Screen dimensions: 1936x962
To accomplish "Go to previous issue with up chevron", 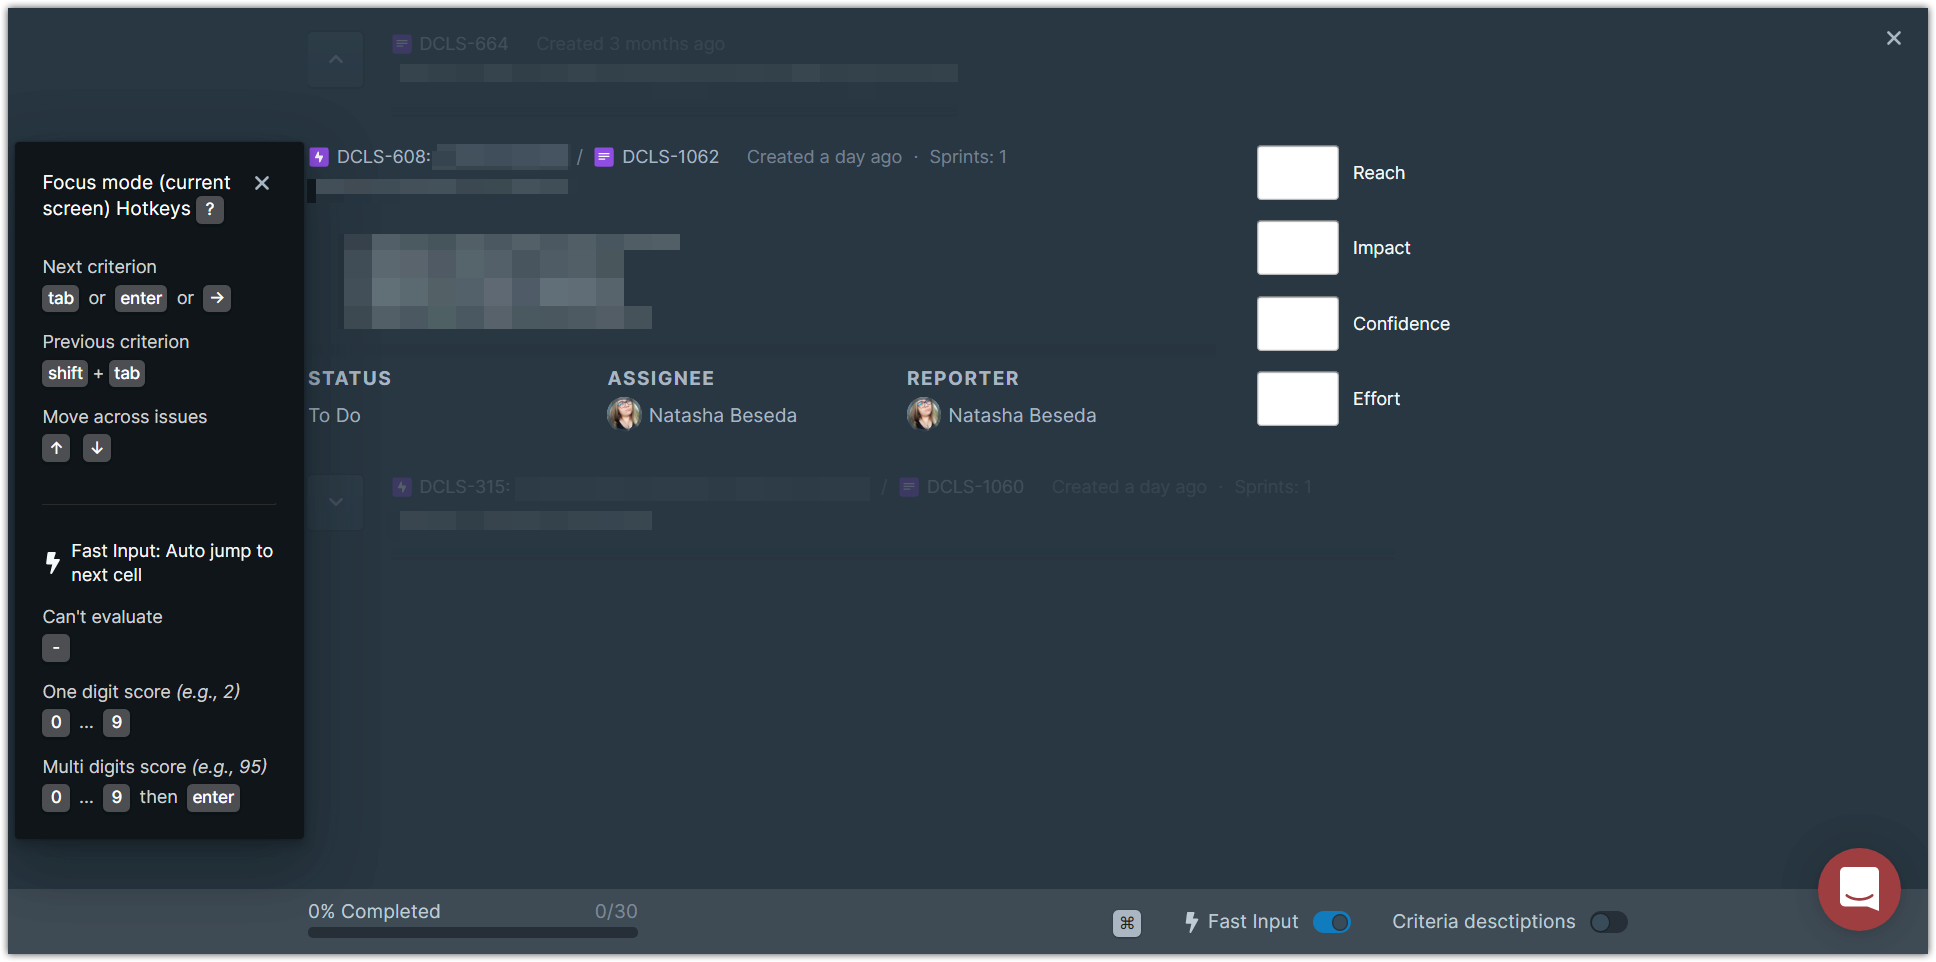I will (336, 60).
